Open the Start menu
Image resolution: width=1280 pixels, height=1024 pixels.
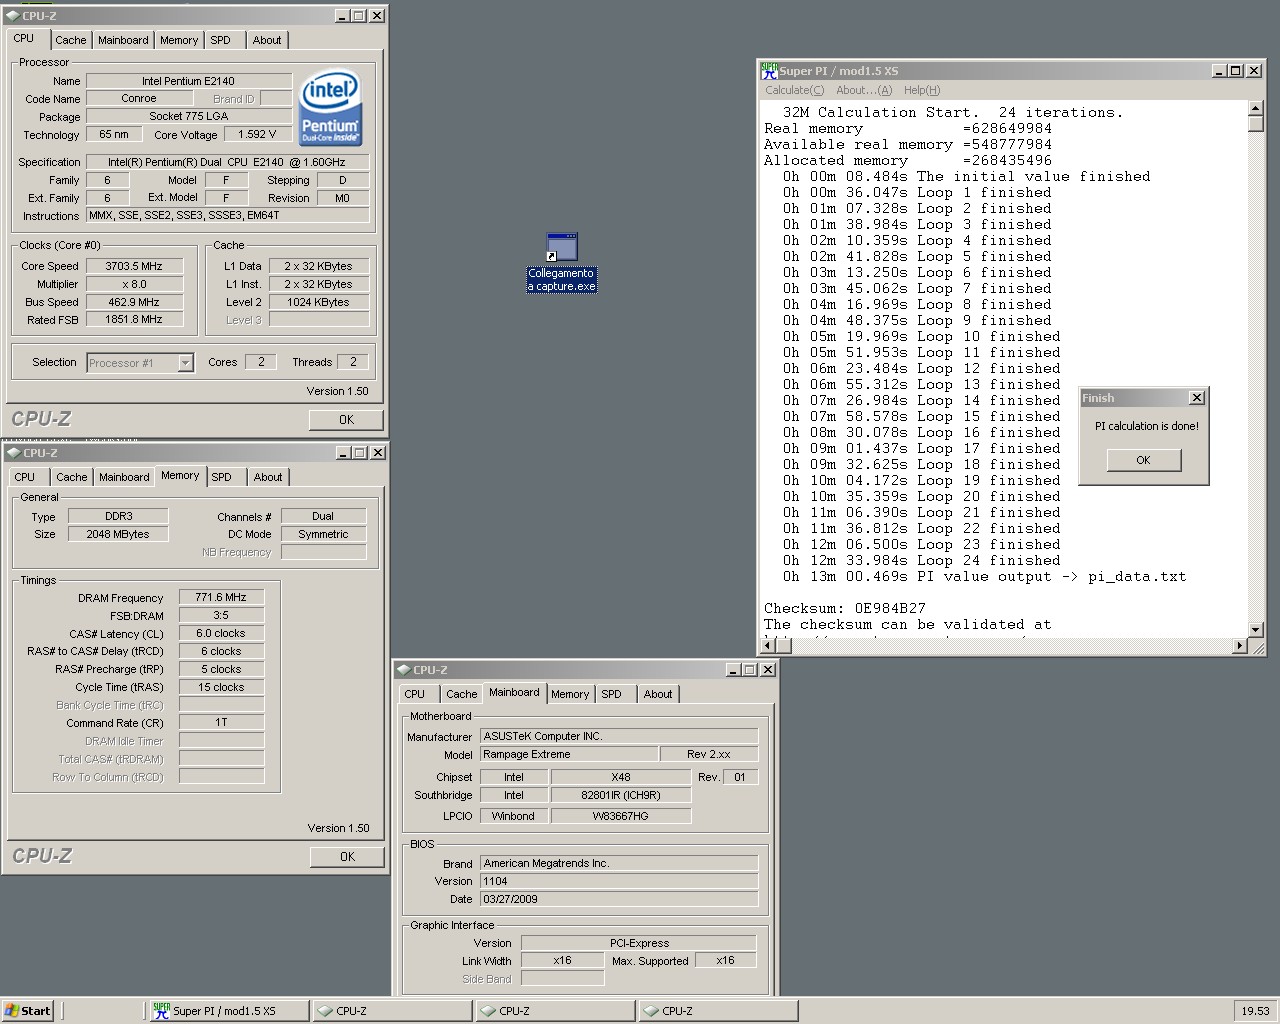coord(28,1011)
